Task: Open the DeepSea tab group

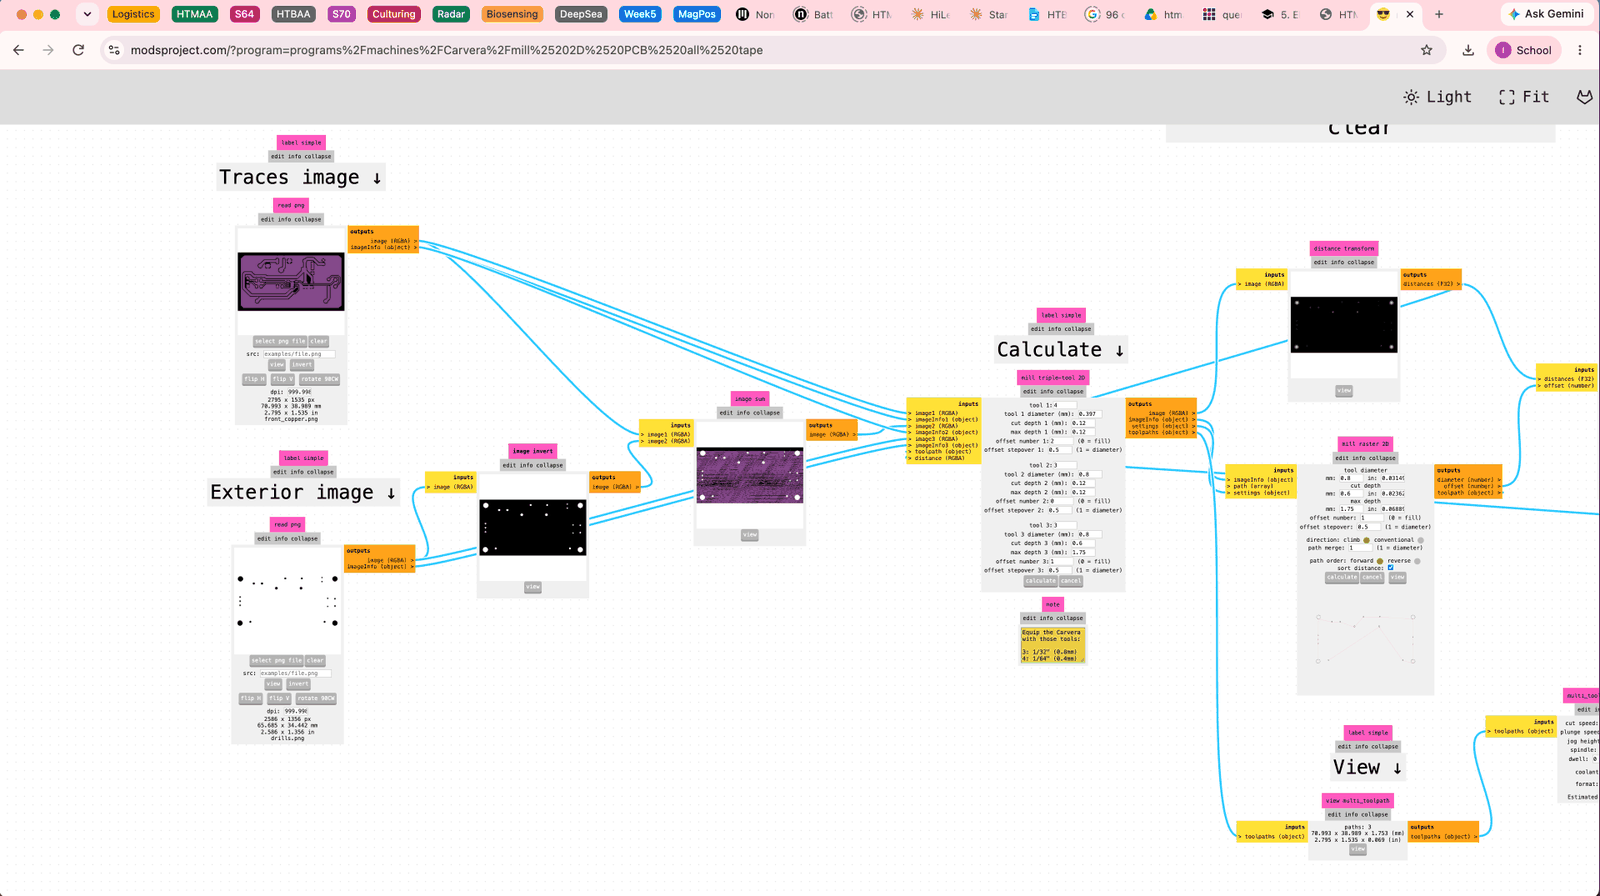Action: (x=581, y=14)
